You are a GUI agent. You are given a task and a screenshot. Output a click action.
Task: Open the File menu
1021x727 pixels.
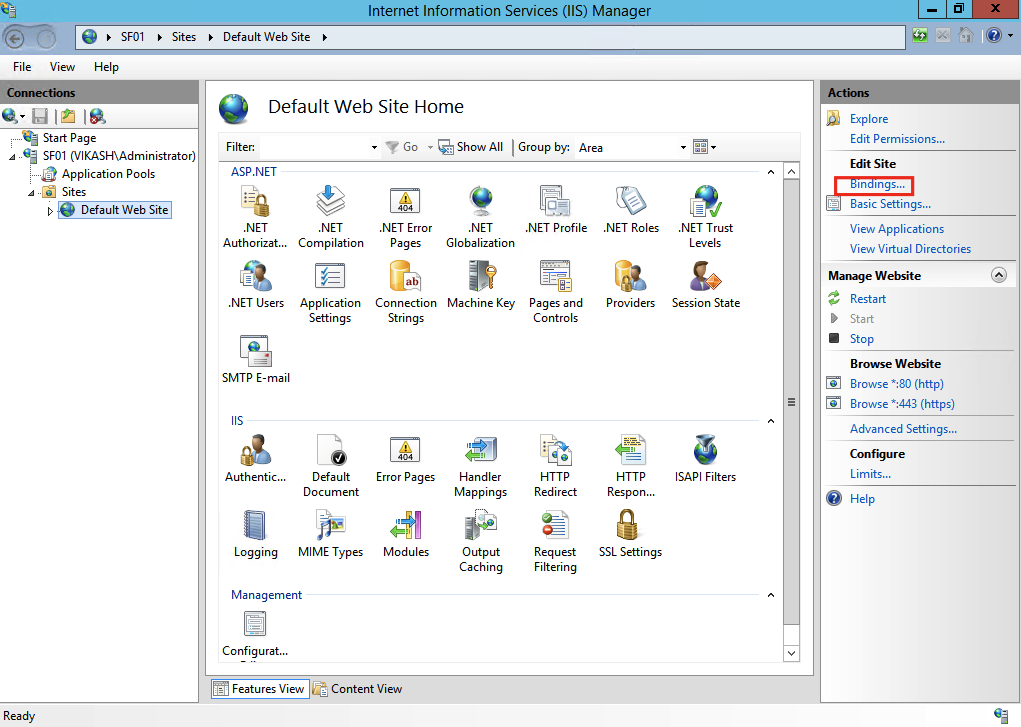[22, 67]
